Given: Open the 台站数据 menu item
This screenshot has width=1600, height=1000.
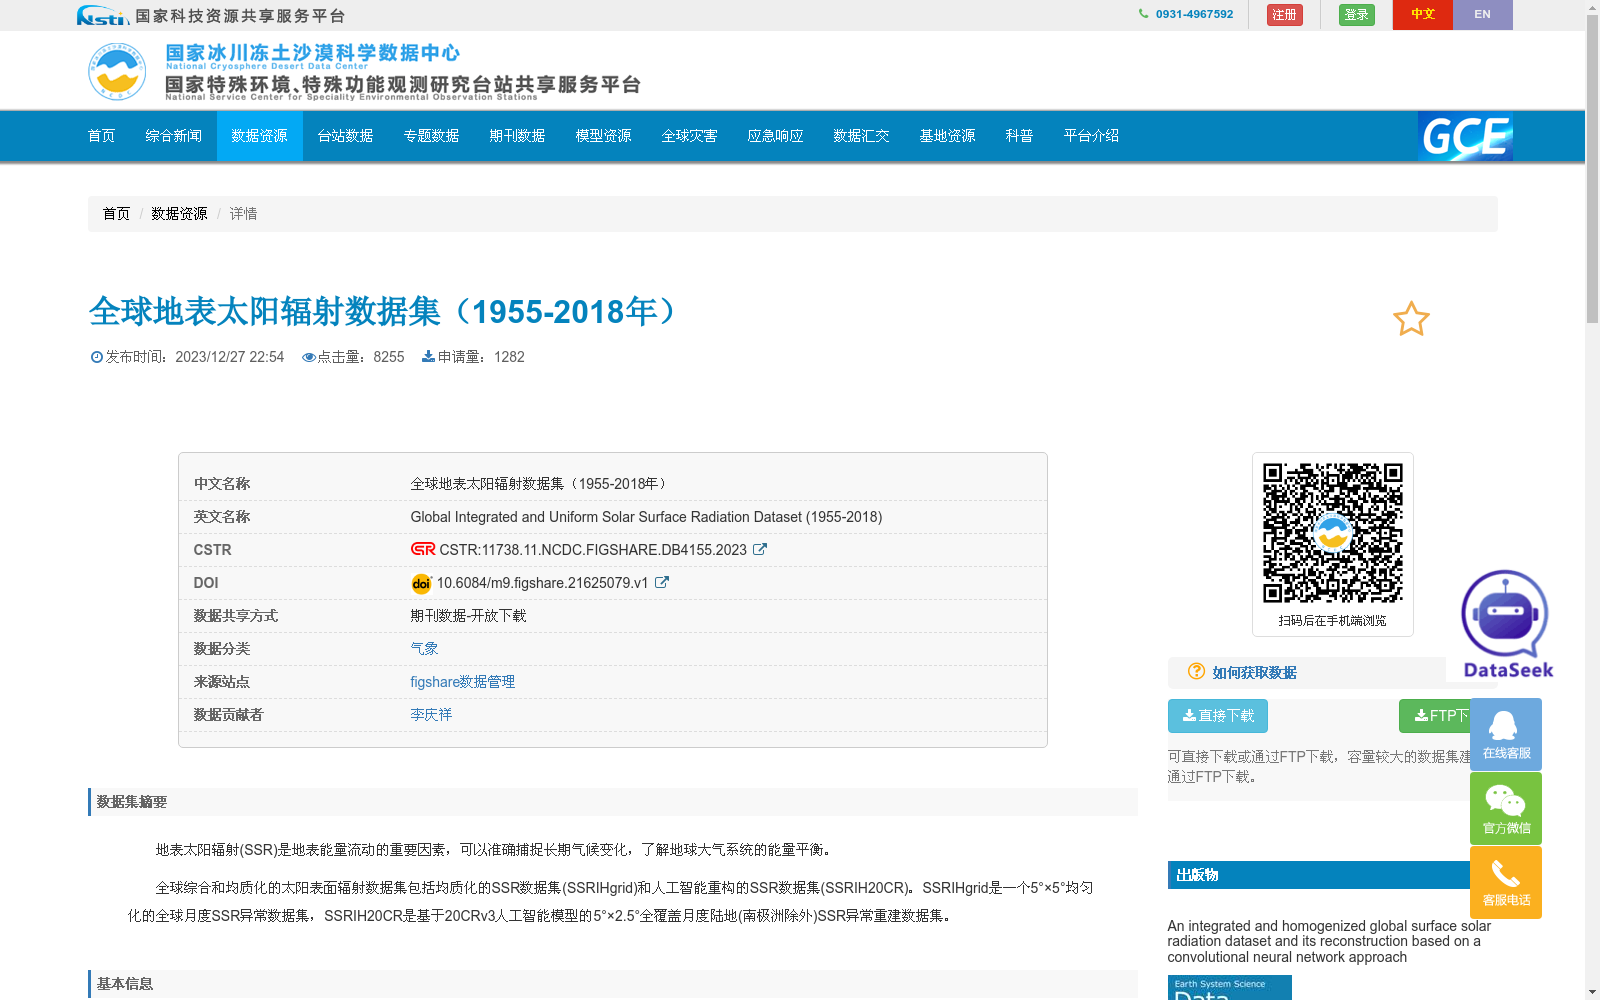Looking at the screenshot, I should (346, 136).
